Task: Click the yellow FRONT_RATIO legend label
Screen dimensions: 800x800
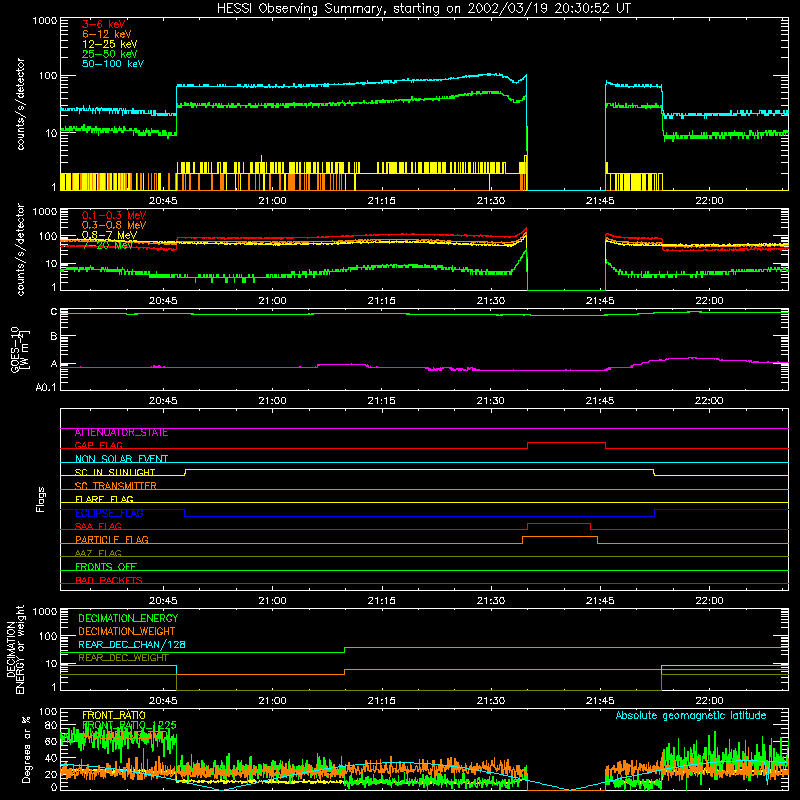Action: (x=114, y=715)
